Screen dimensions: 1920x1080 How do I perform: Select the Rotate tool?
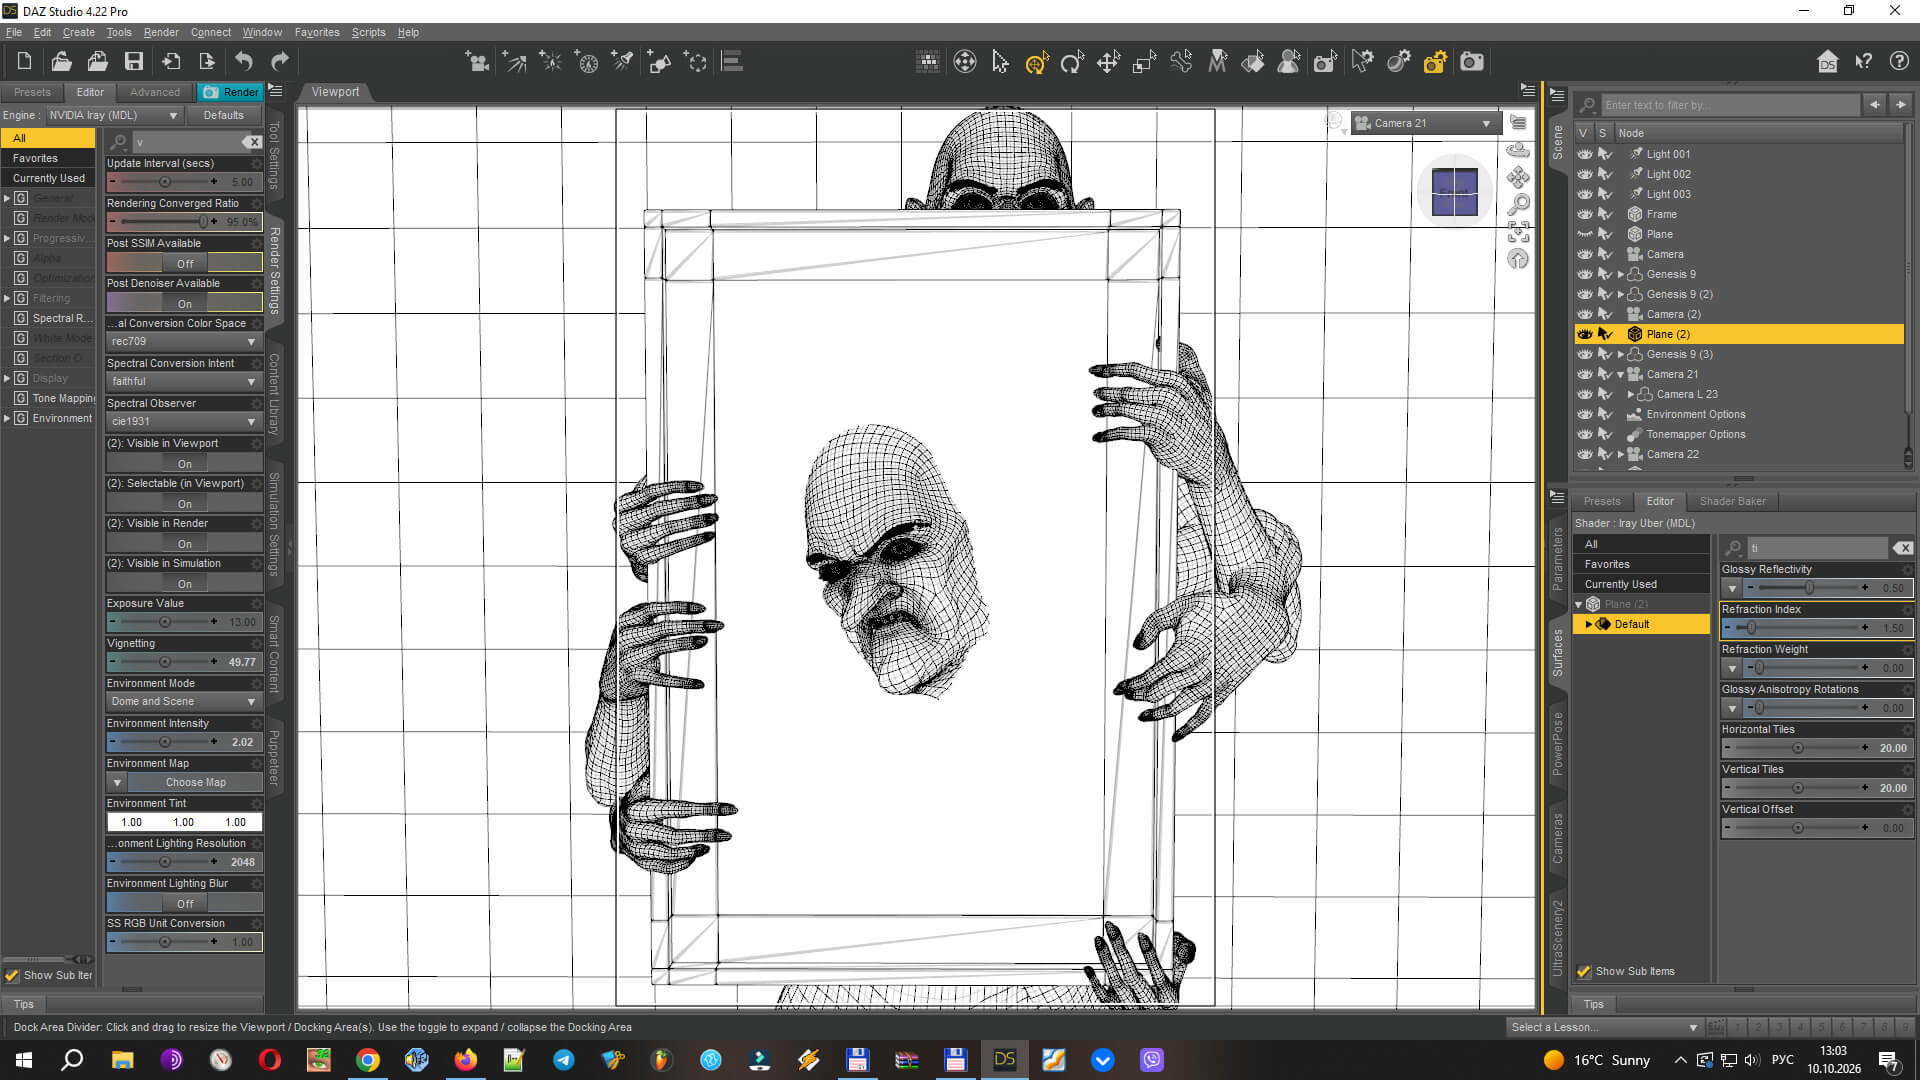(x=1072, y=62)
